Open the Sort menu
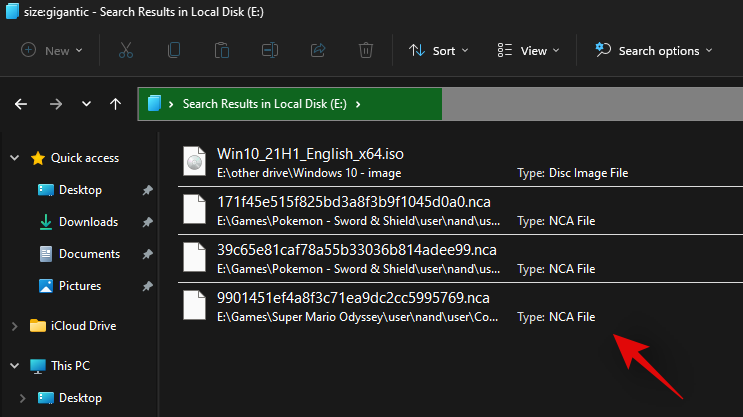The image size is (743, 417). click(432, 50)
